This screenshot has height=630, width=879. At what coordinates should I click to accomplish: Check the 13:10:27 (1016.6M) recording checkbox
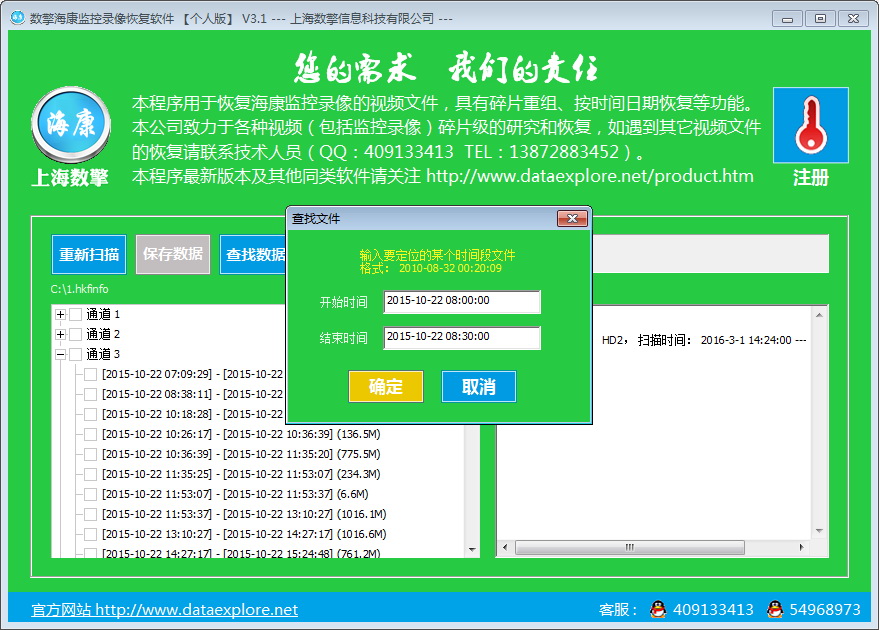[x=90, y=534]
